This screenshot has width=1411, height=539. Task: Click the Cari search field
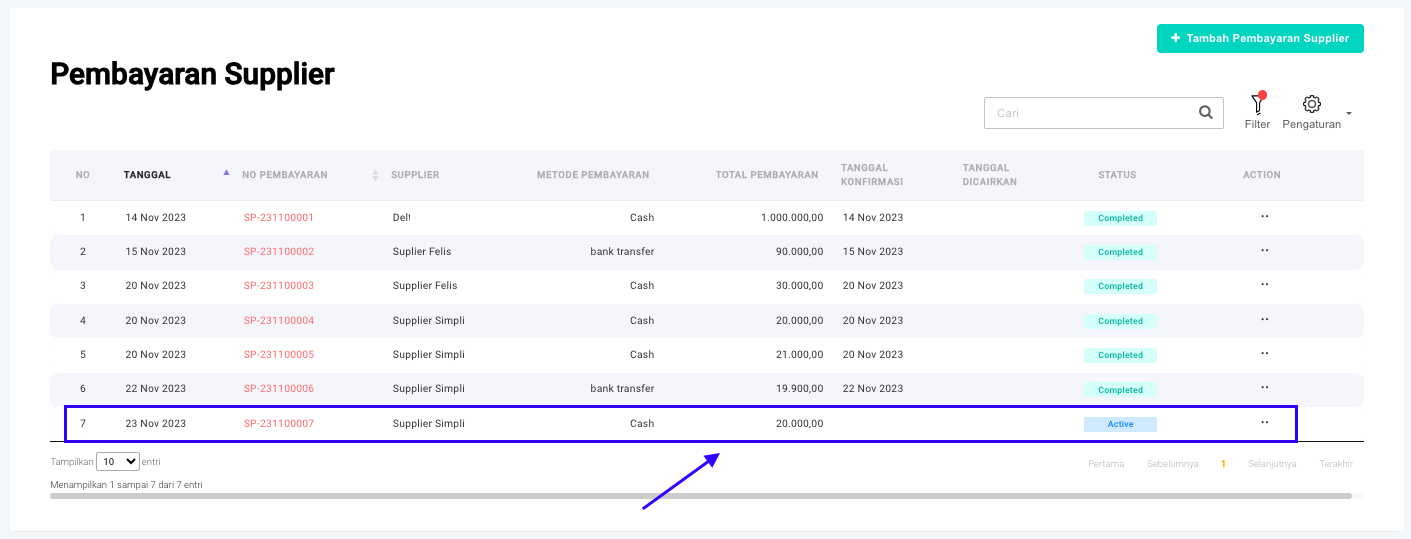click(x=1090, y=113)
